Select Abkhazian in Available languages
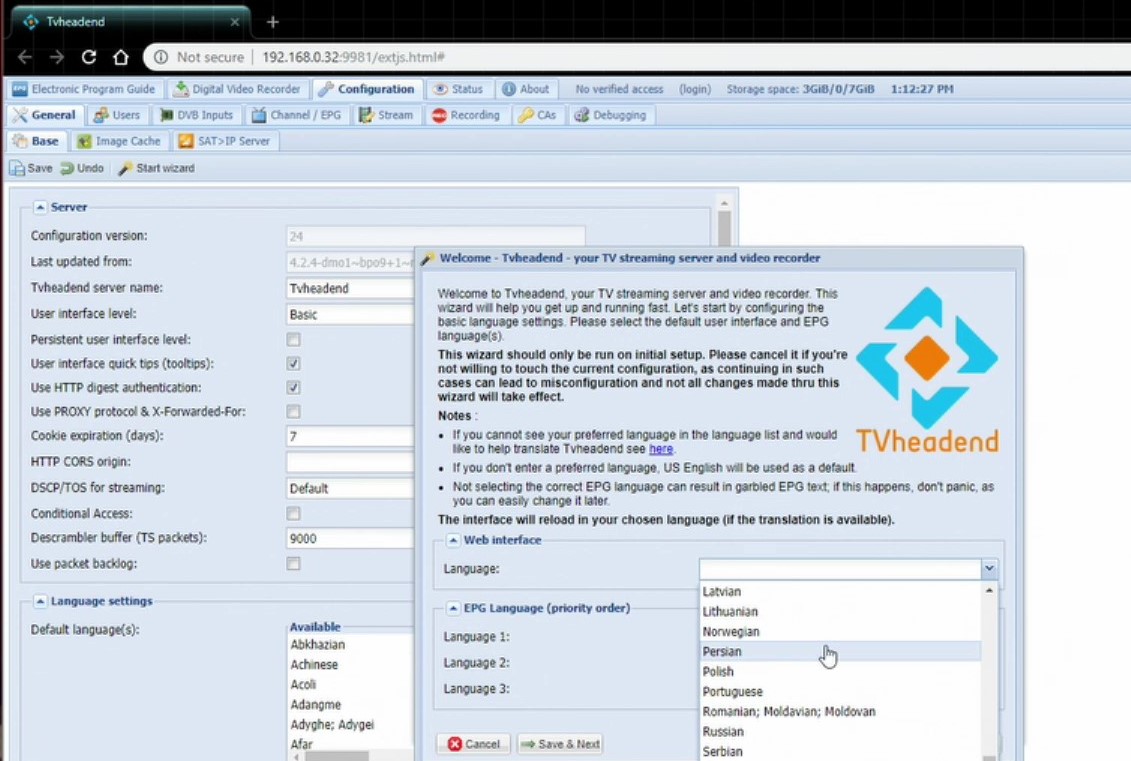The width and height of the screenshot is (1131, 761). 317,645
